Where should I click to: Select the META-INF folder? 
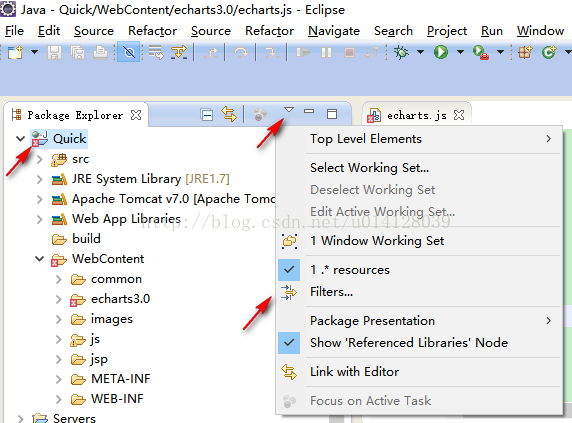[x=121, y=379]
